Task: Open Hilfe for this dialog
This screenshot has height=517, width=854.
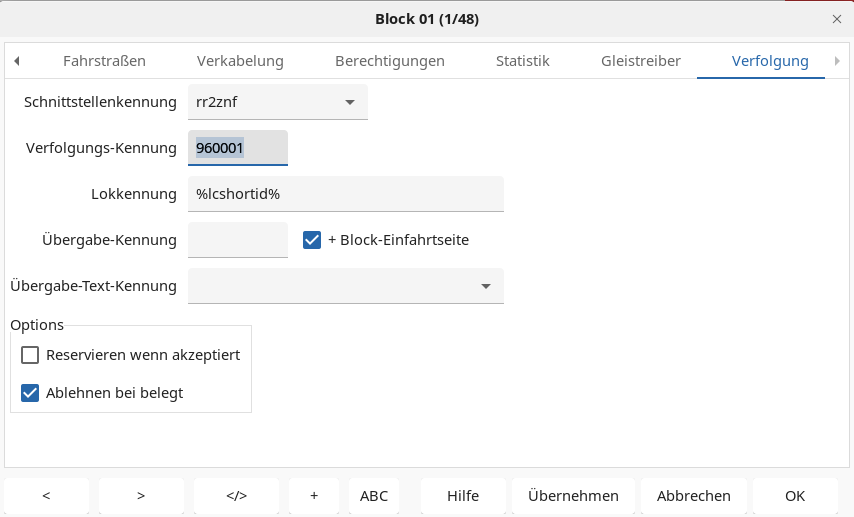Action: (462, 495)
